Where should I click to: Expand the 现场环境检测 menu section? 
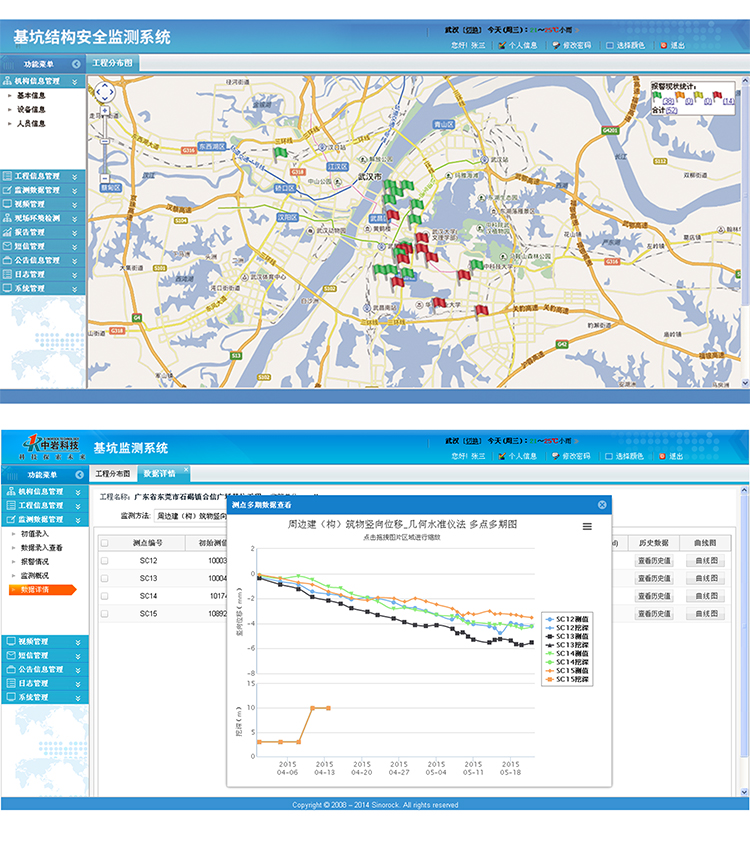tap(75, 218)
